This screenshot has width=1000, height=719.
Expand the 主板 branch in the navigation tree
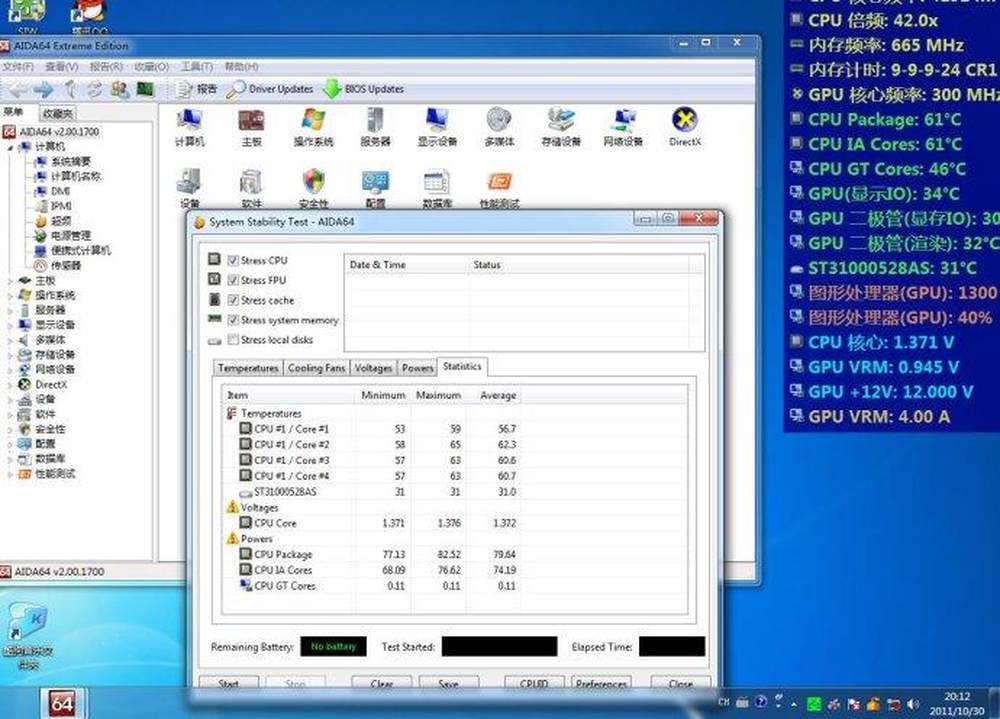pos(10,281)
